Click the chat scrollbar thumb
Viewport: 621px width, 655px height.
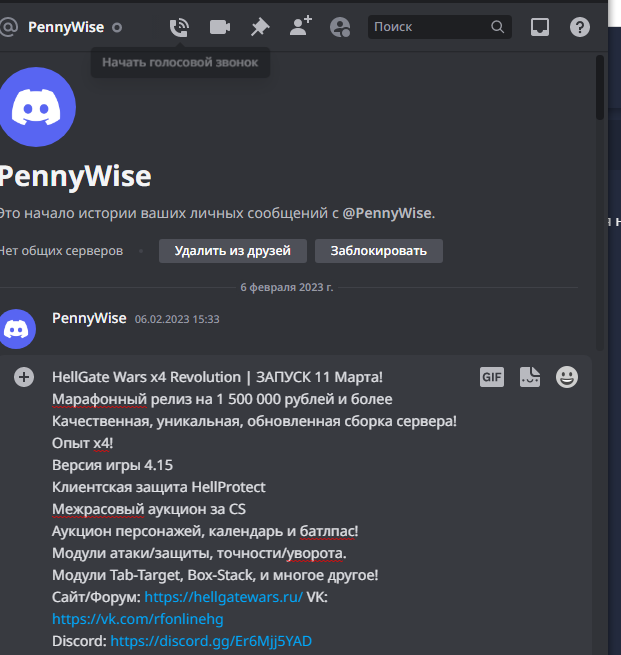coord(600,87)
